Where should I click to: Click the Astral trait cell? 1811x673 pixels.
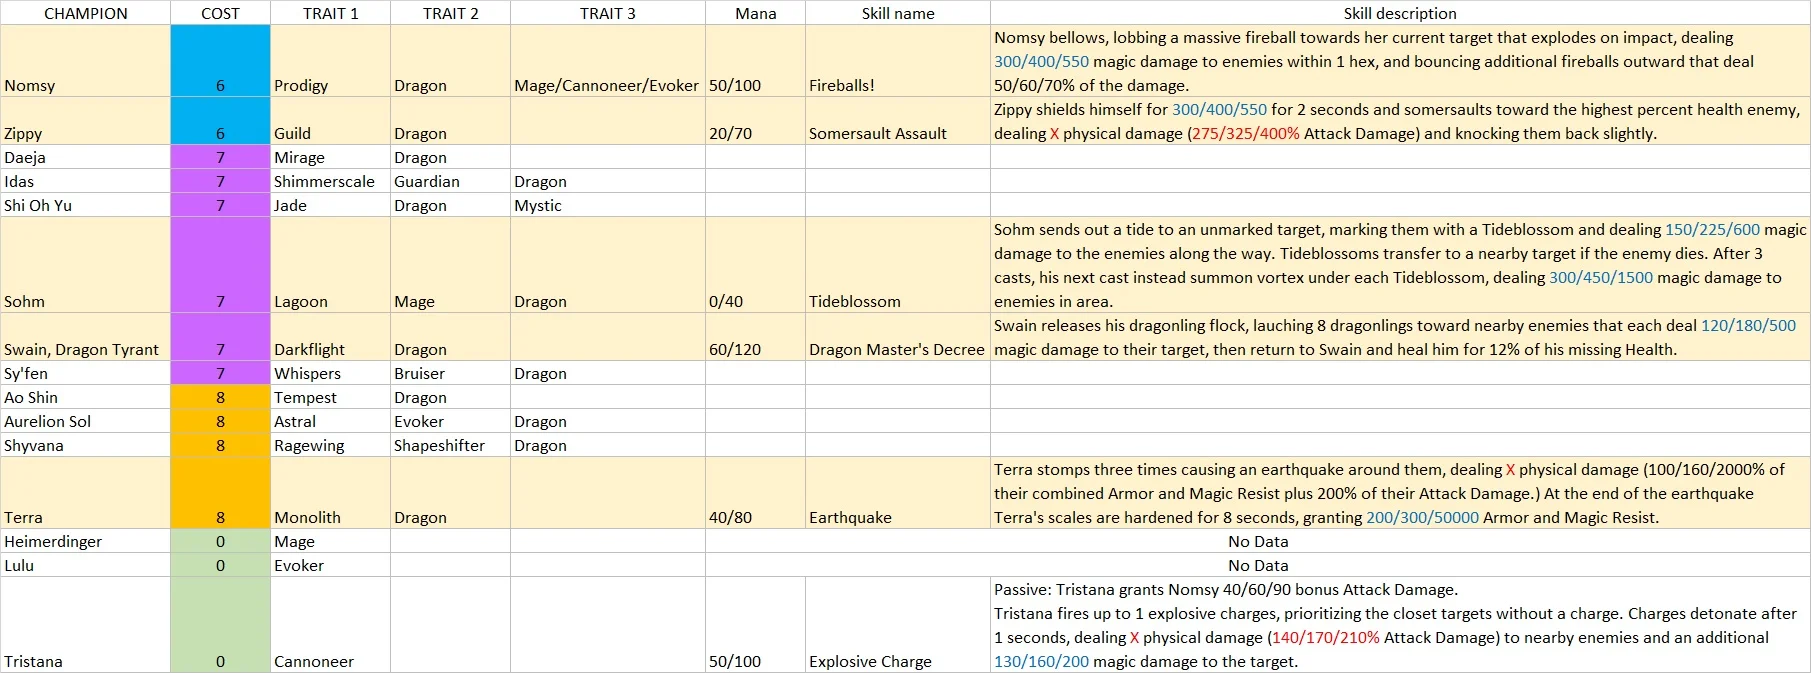tap(330, 421)
